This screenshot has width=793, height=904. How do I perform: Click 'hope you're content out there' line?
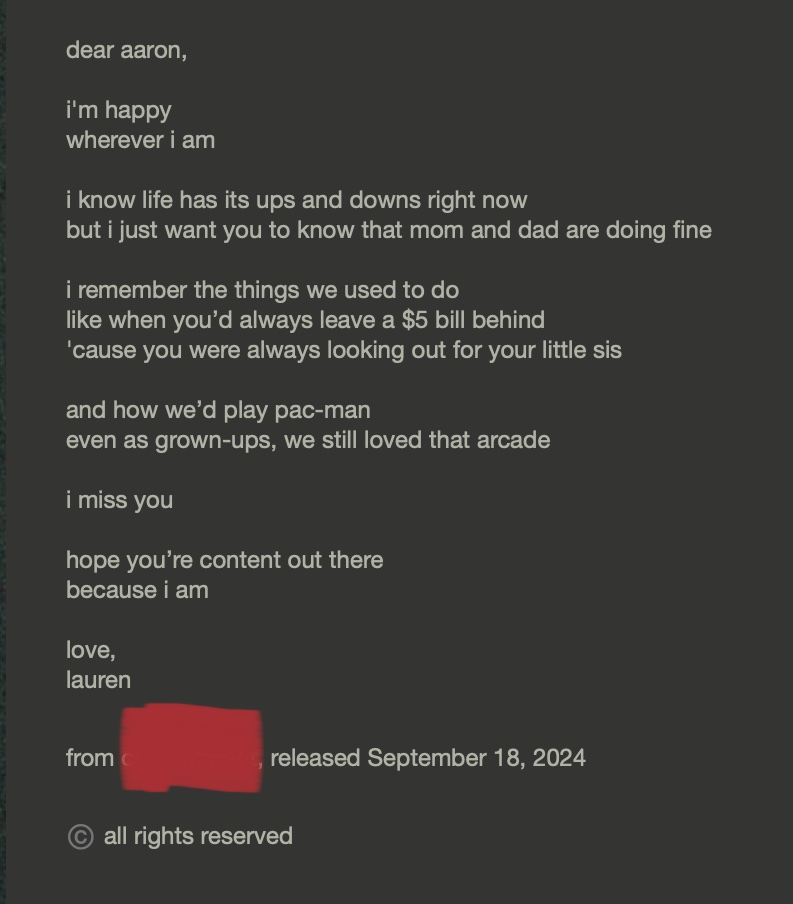click(x=224, y=560)
